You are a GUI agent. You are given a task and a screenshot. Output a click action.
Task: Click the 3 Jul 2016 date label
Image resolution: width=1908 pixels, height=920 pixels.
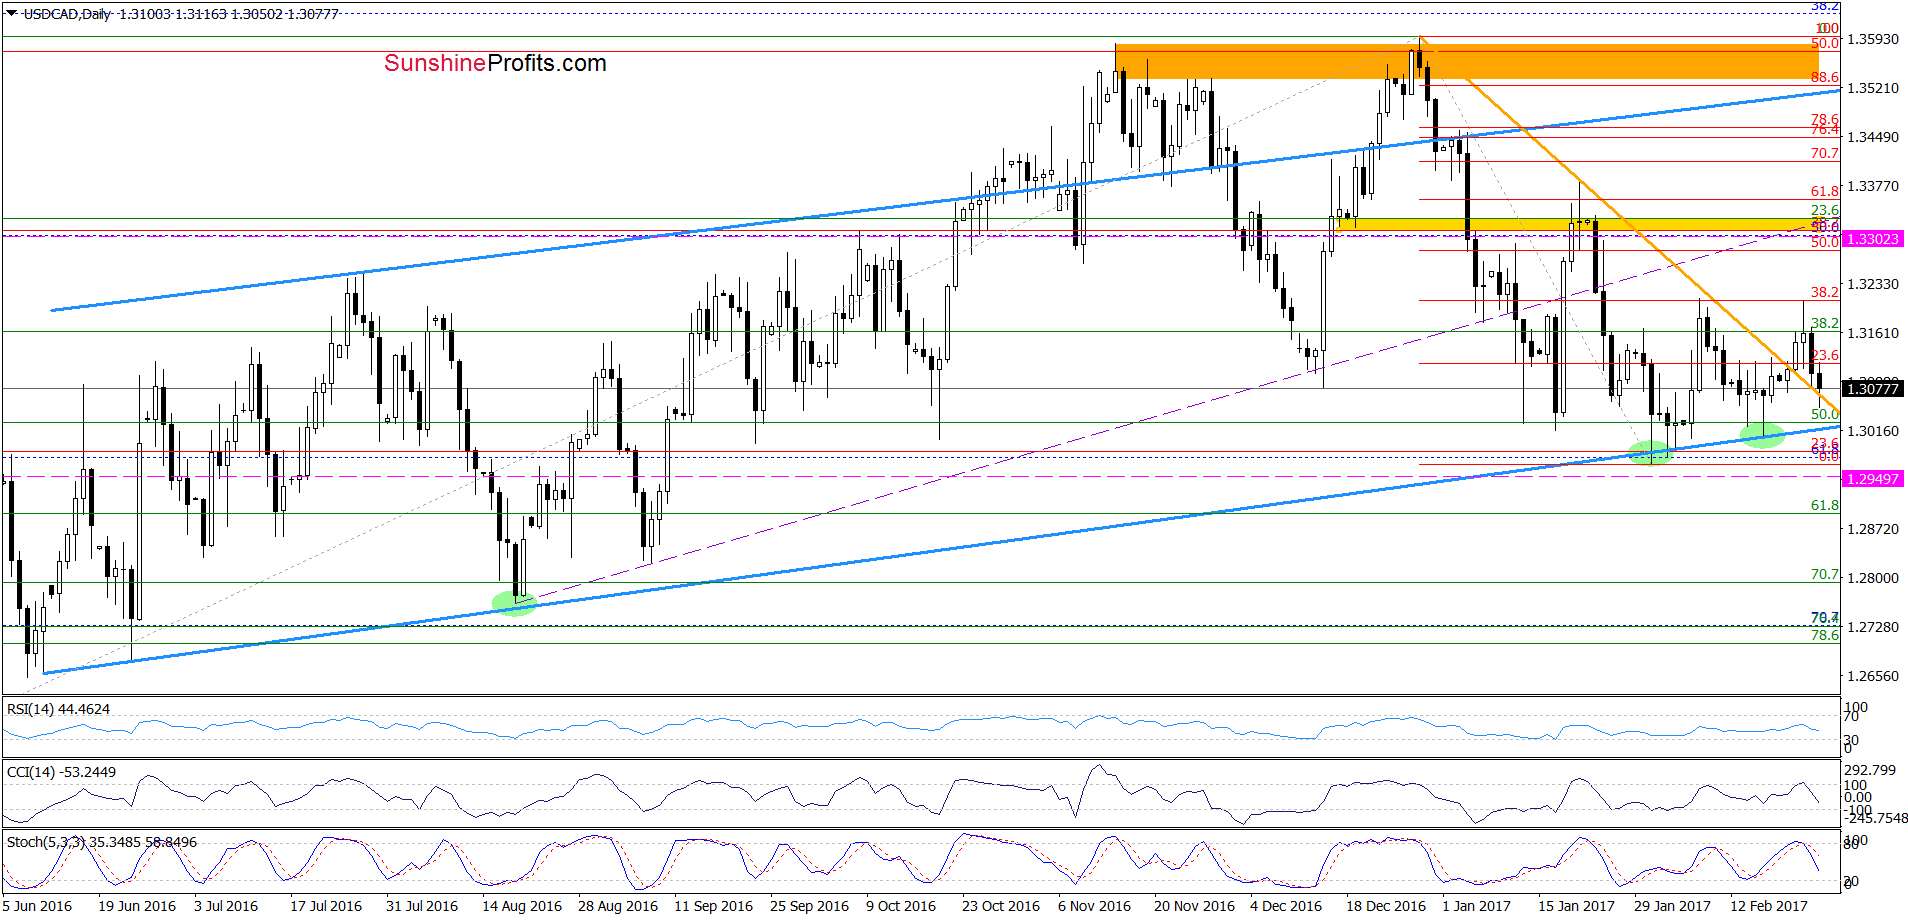(x=226, y=906)
